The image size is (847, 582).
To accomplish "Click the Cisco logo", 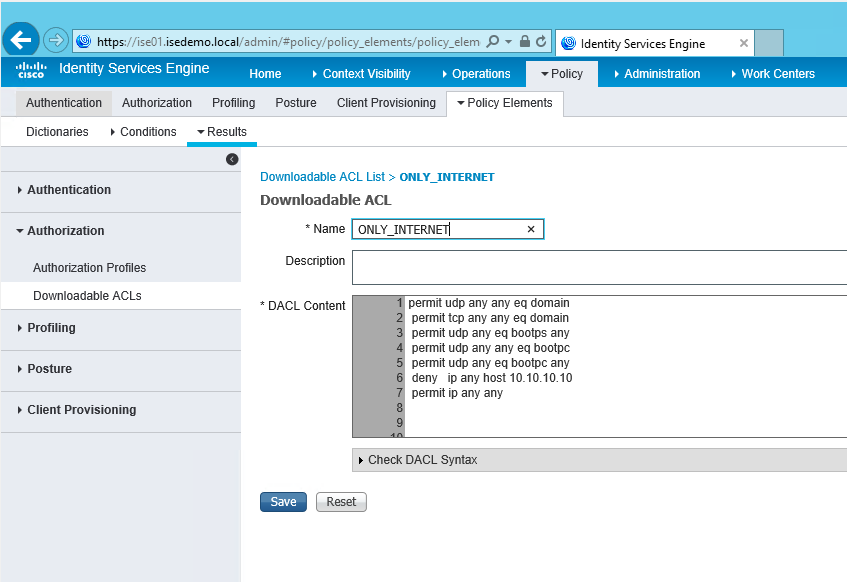I will [31, 70].
